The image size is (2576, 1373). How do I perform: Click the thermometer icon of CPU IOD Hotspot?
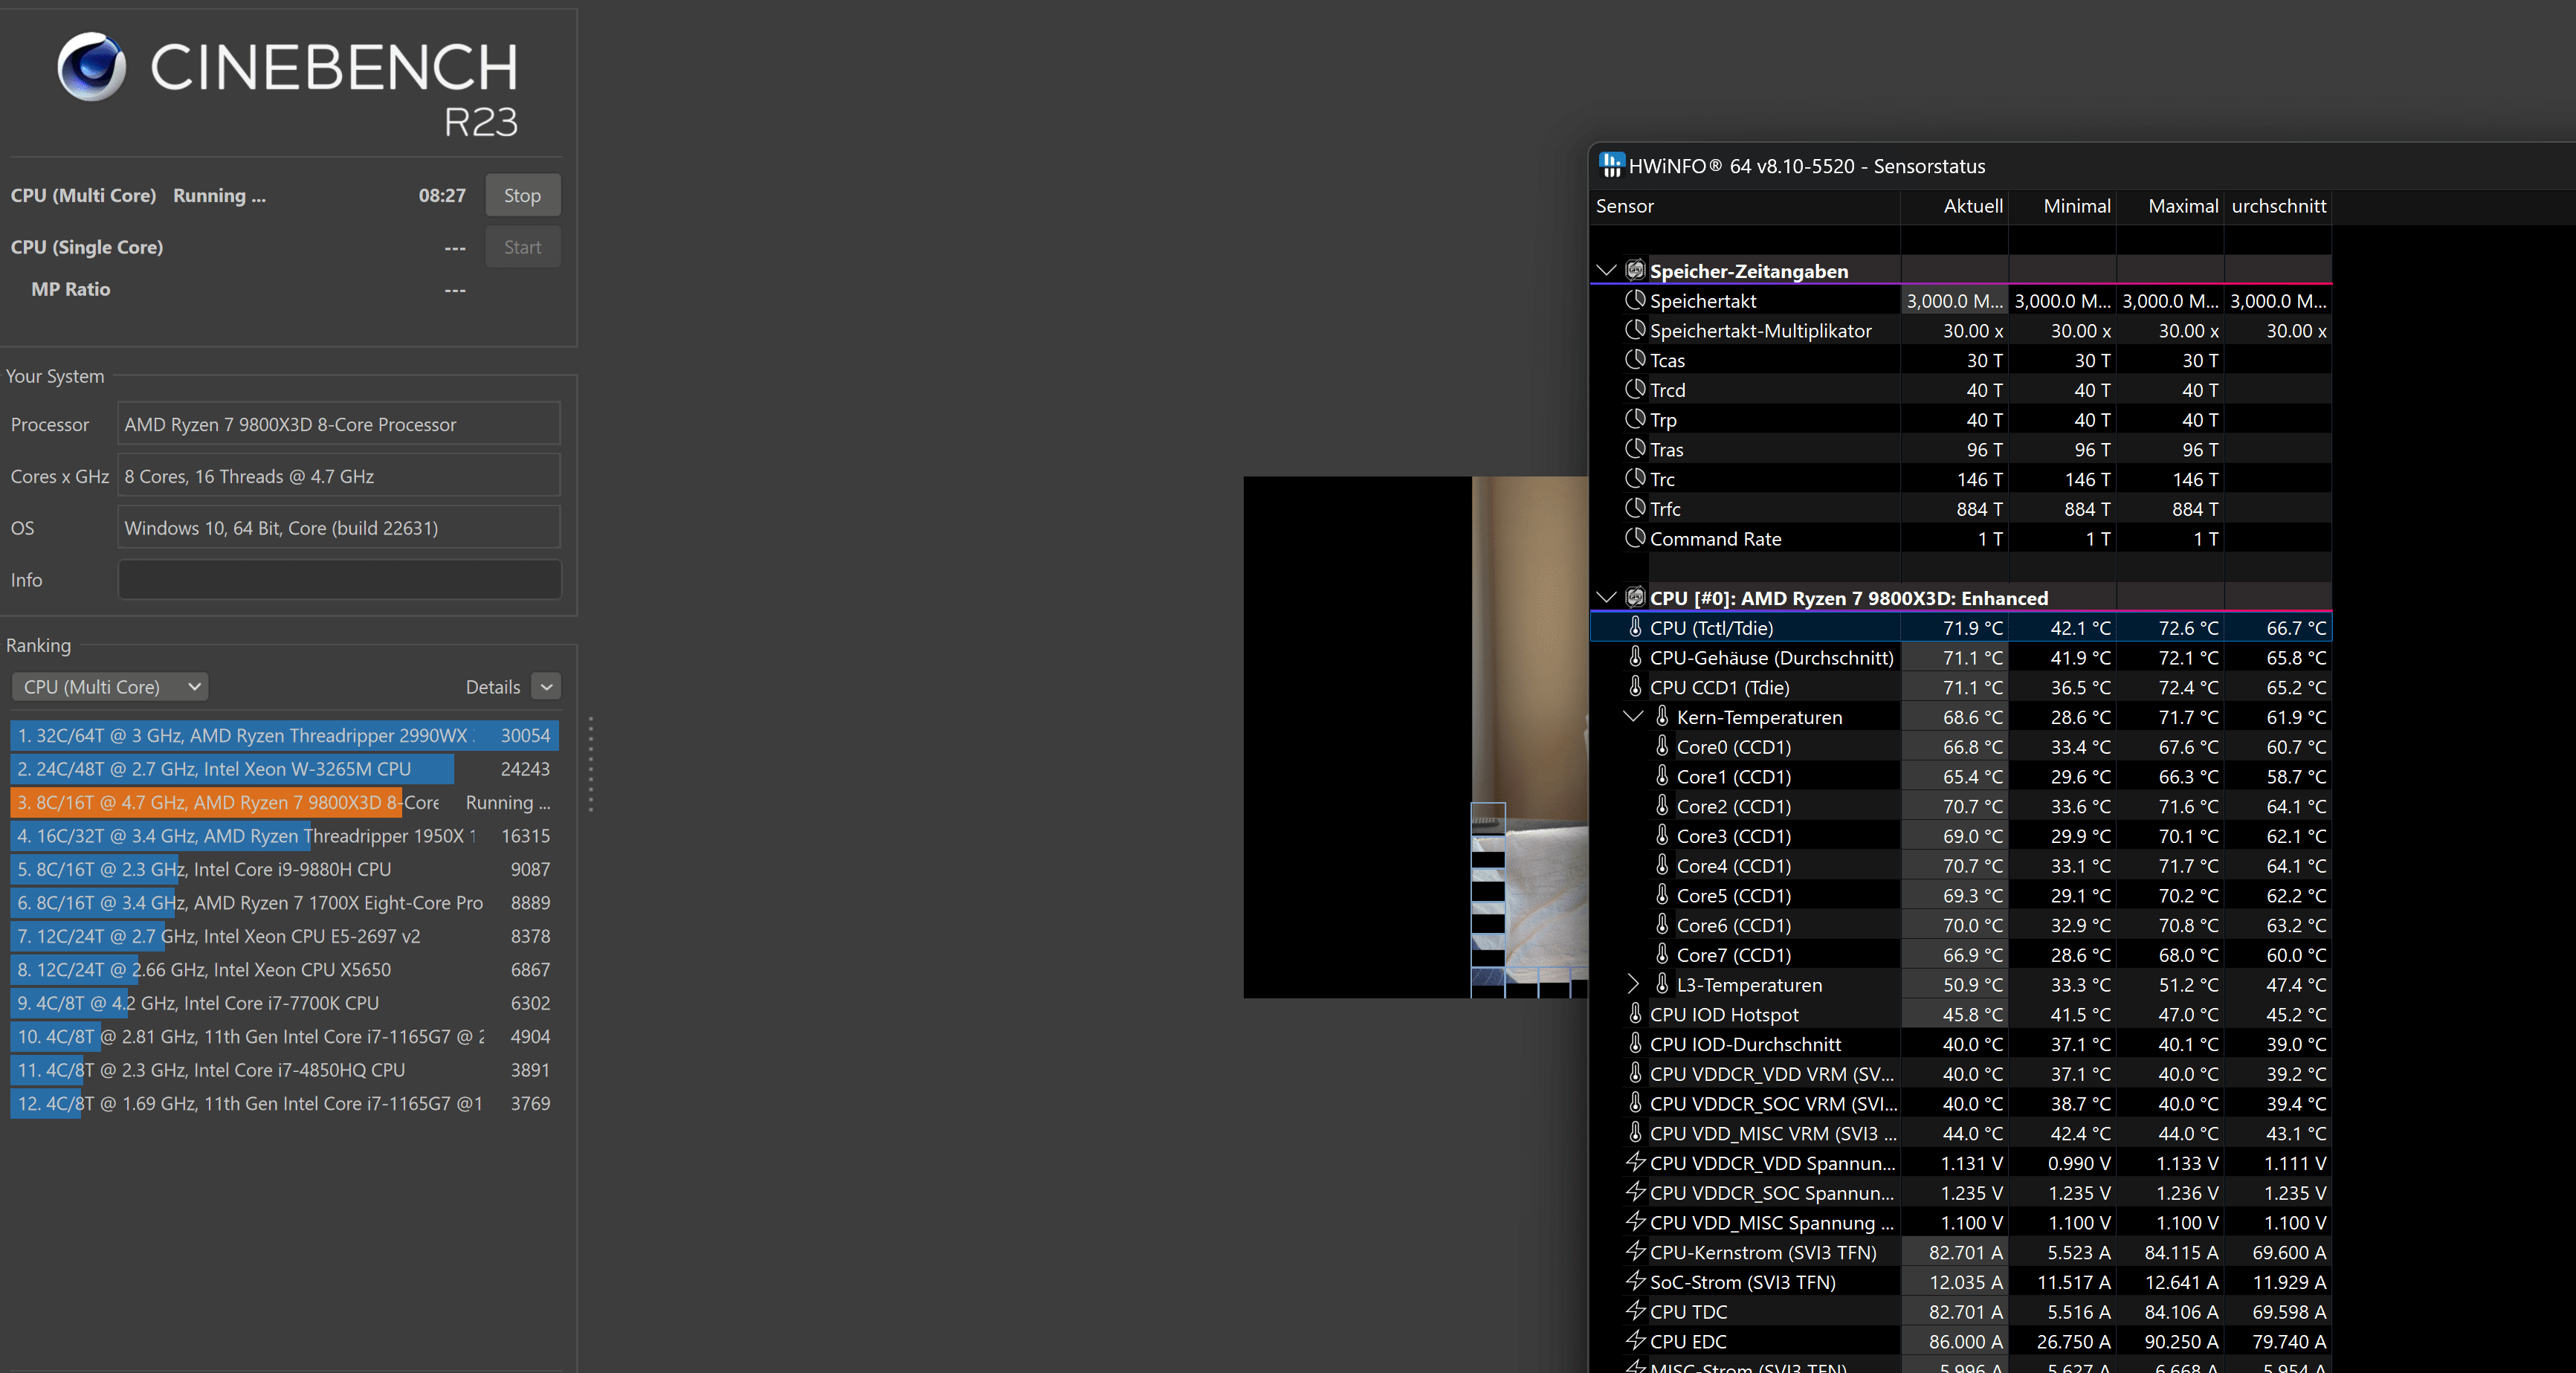click(x=1635, y=1014)
